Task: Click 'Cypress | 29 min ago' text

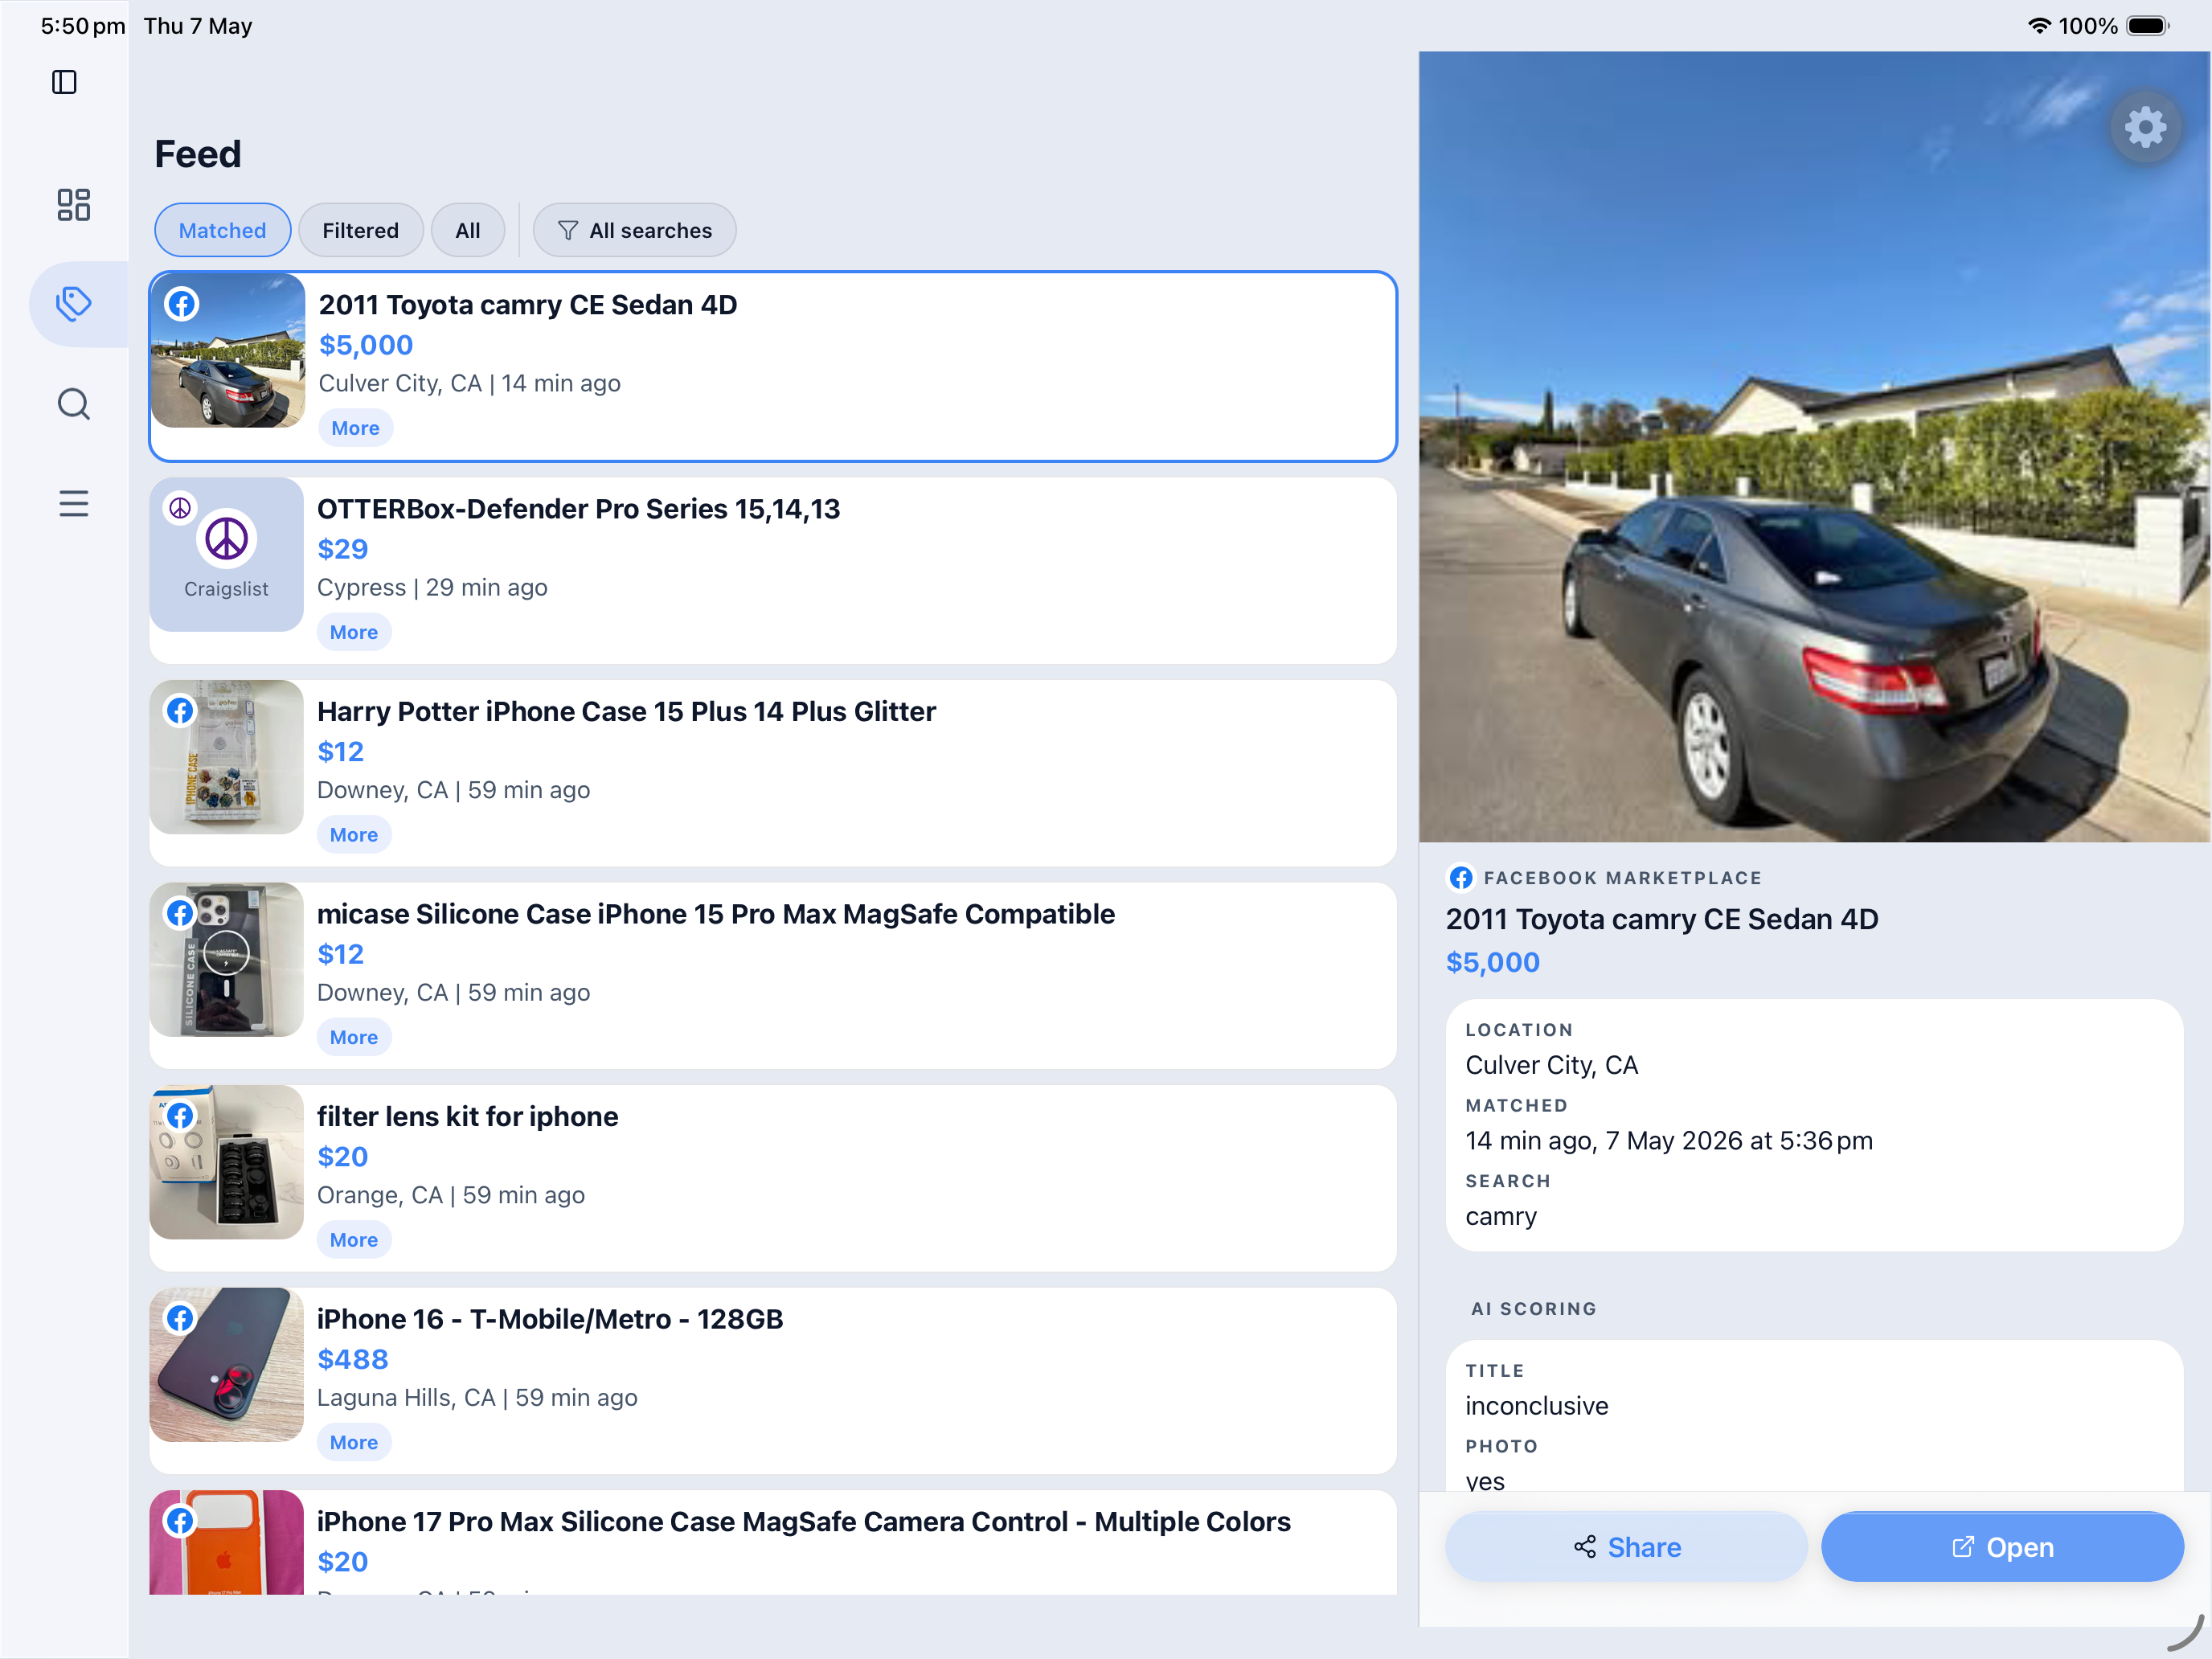Action: coord(433,587)
